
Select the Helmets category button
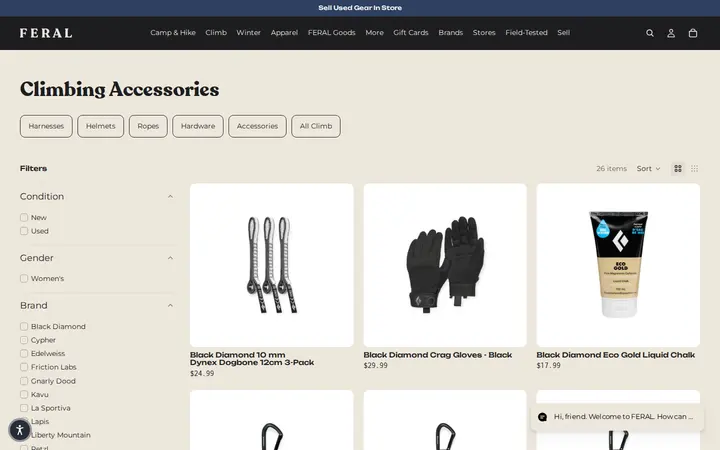(x=101, y=126)
